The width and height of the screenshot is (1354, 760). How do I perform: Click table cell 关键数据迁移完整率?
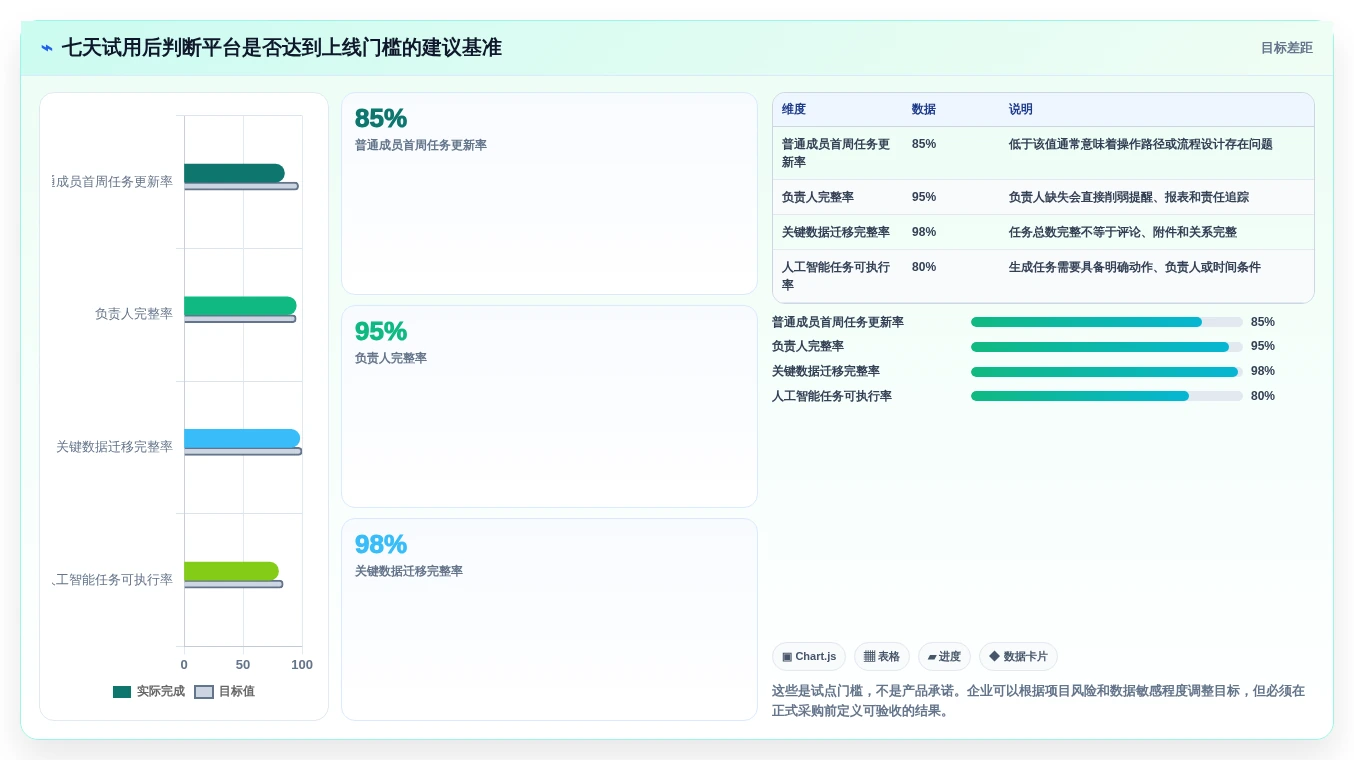pyautogui.click(x=836, y=232)
